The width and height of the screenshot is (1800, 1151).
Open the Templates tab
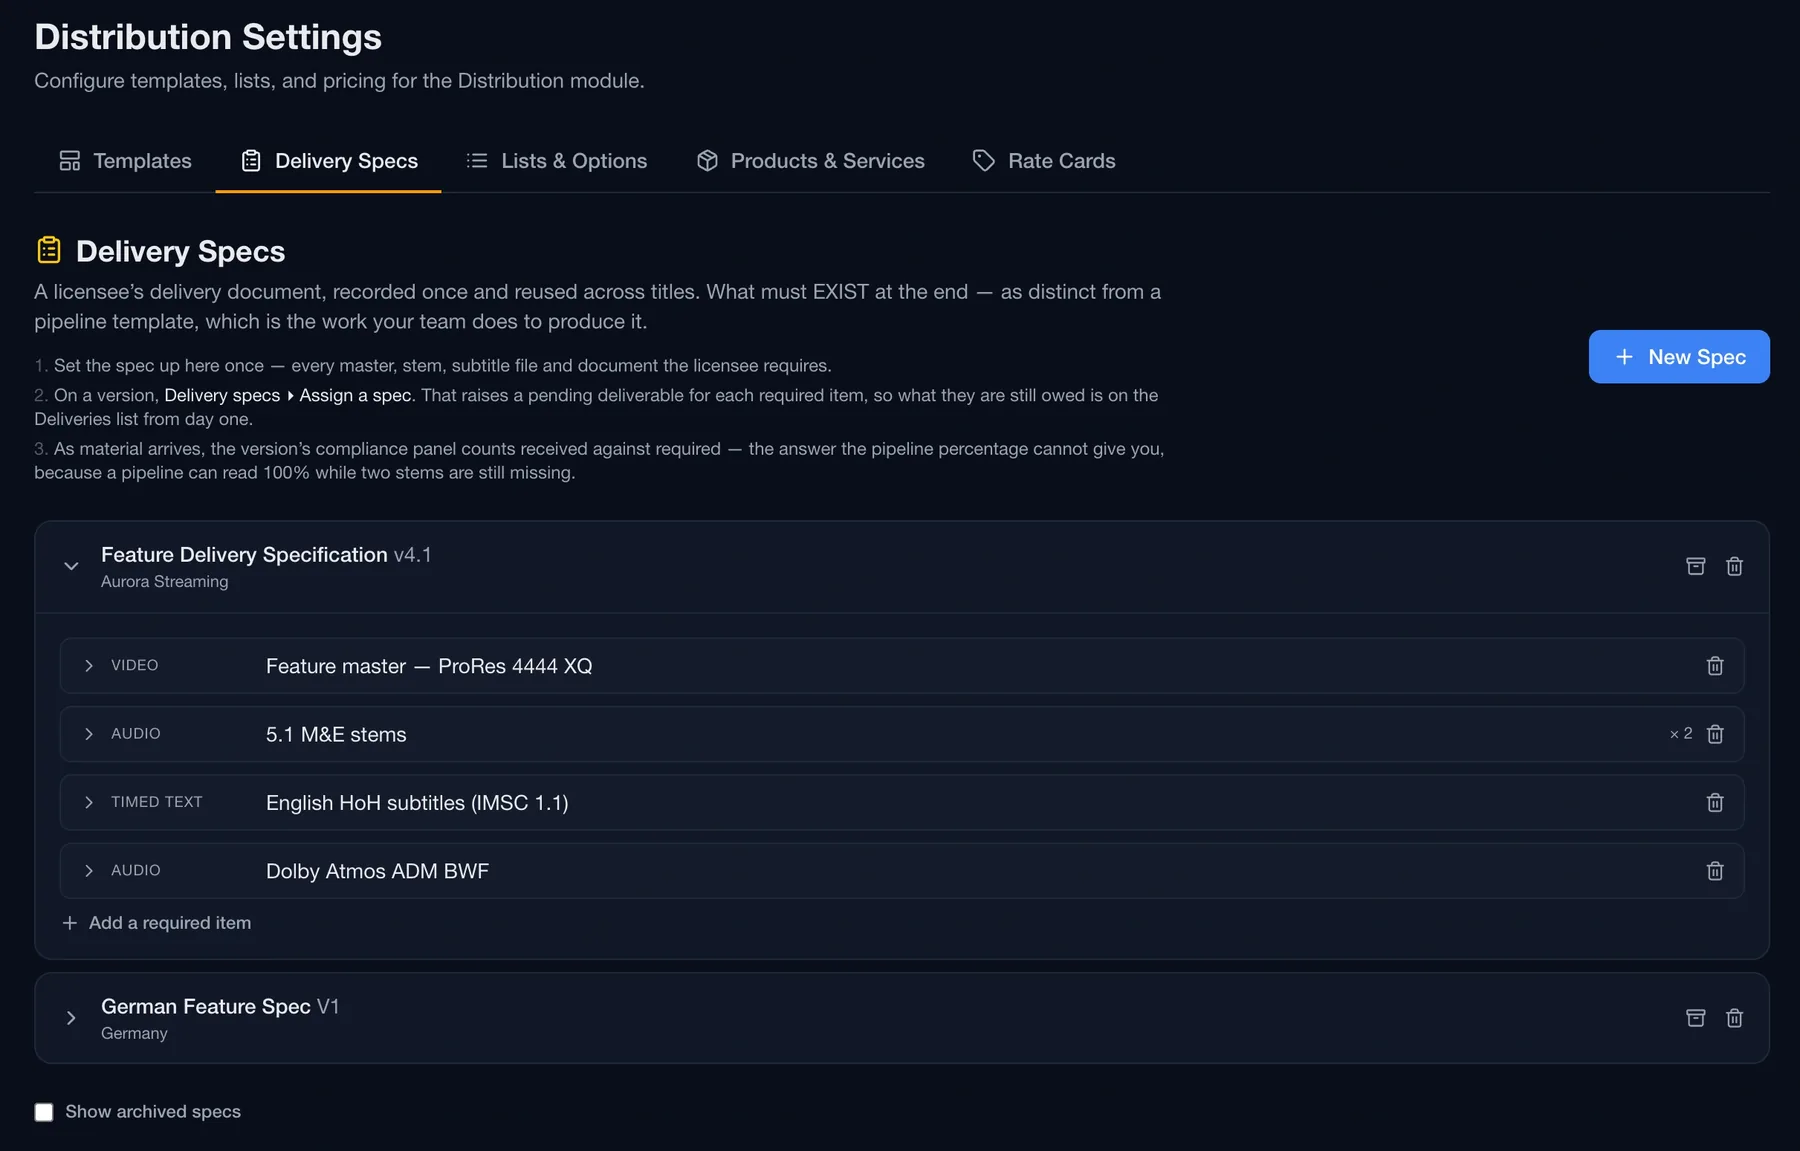tap(125, 161)
